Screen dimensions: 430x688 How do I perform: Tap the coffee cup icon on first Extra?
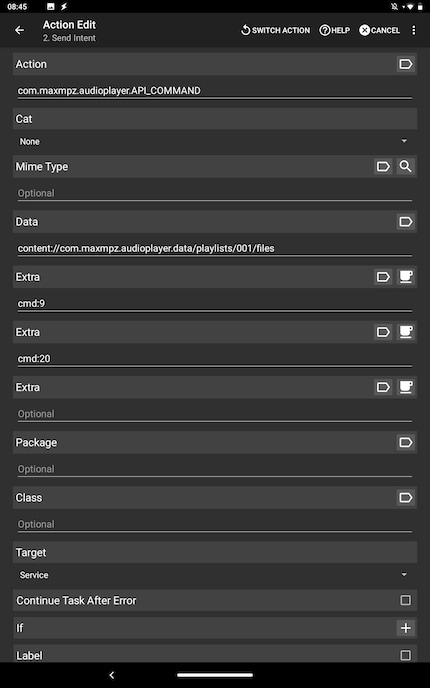pos(405,277)
